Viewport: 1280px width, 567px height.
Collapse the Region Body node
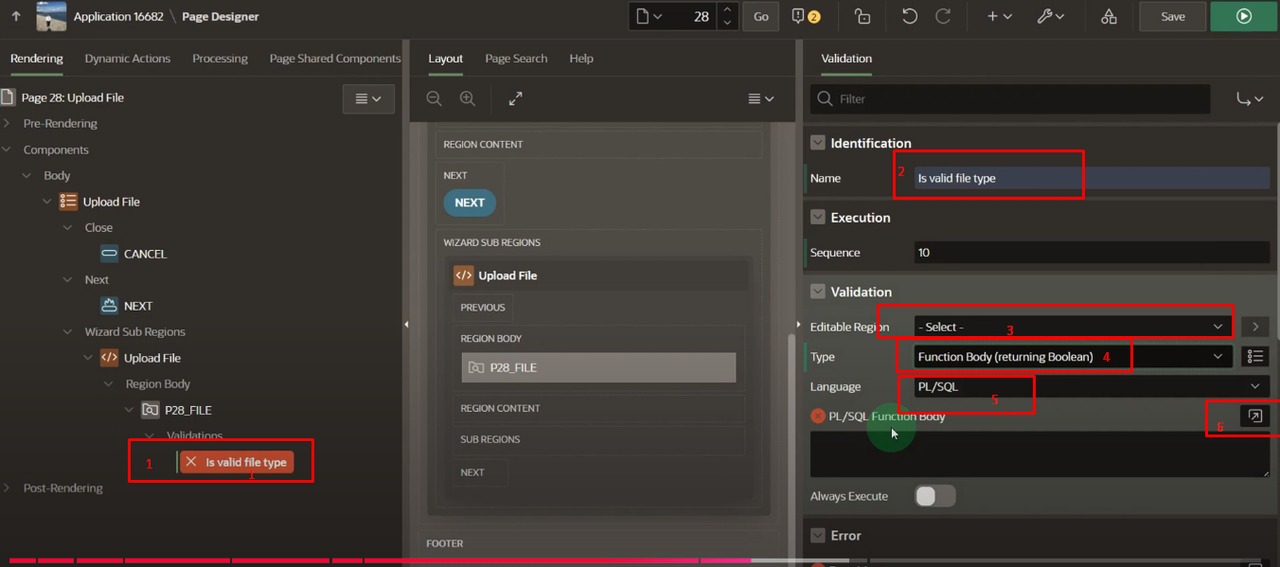[109, 384]
